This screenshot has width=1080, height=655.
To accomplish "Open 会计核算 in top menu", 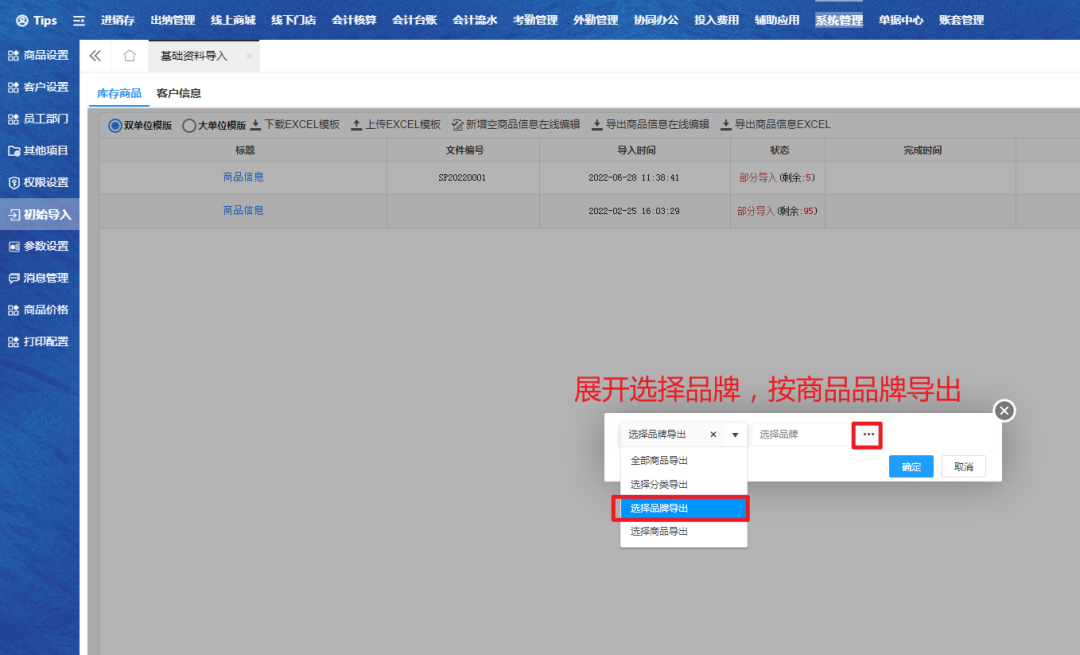I will tap(354, 20).
